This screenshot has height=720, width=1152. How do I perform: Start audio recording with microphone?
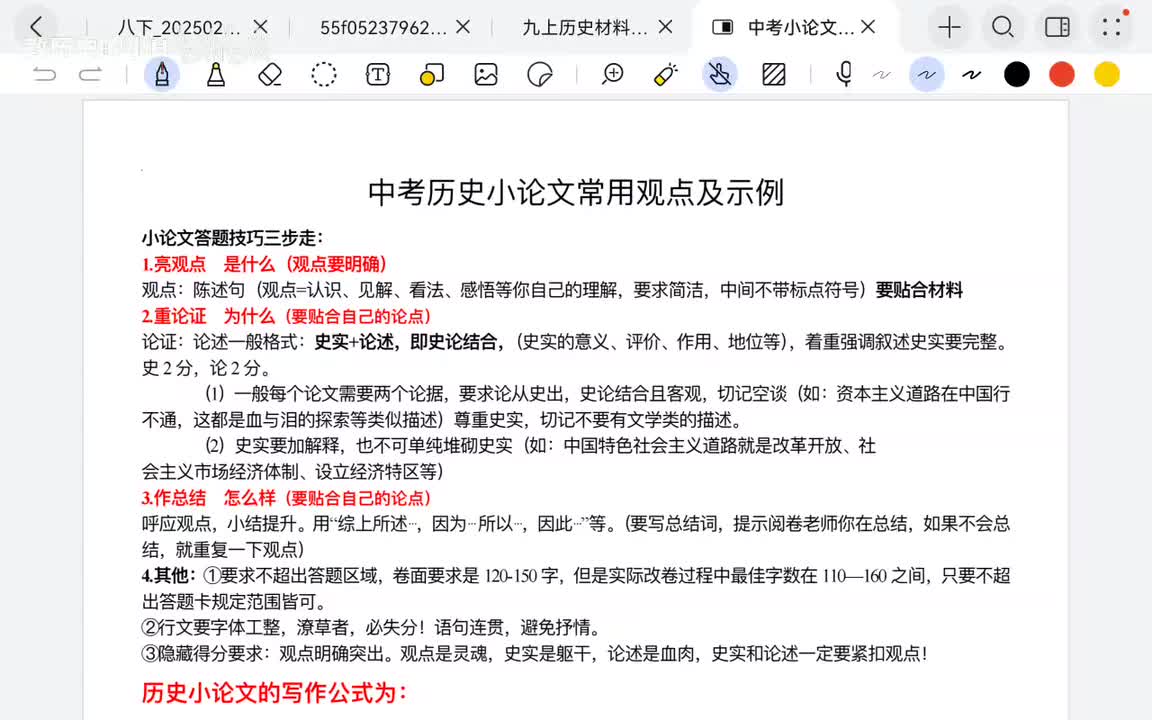[845, 73]
